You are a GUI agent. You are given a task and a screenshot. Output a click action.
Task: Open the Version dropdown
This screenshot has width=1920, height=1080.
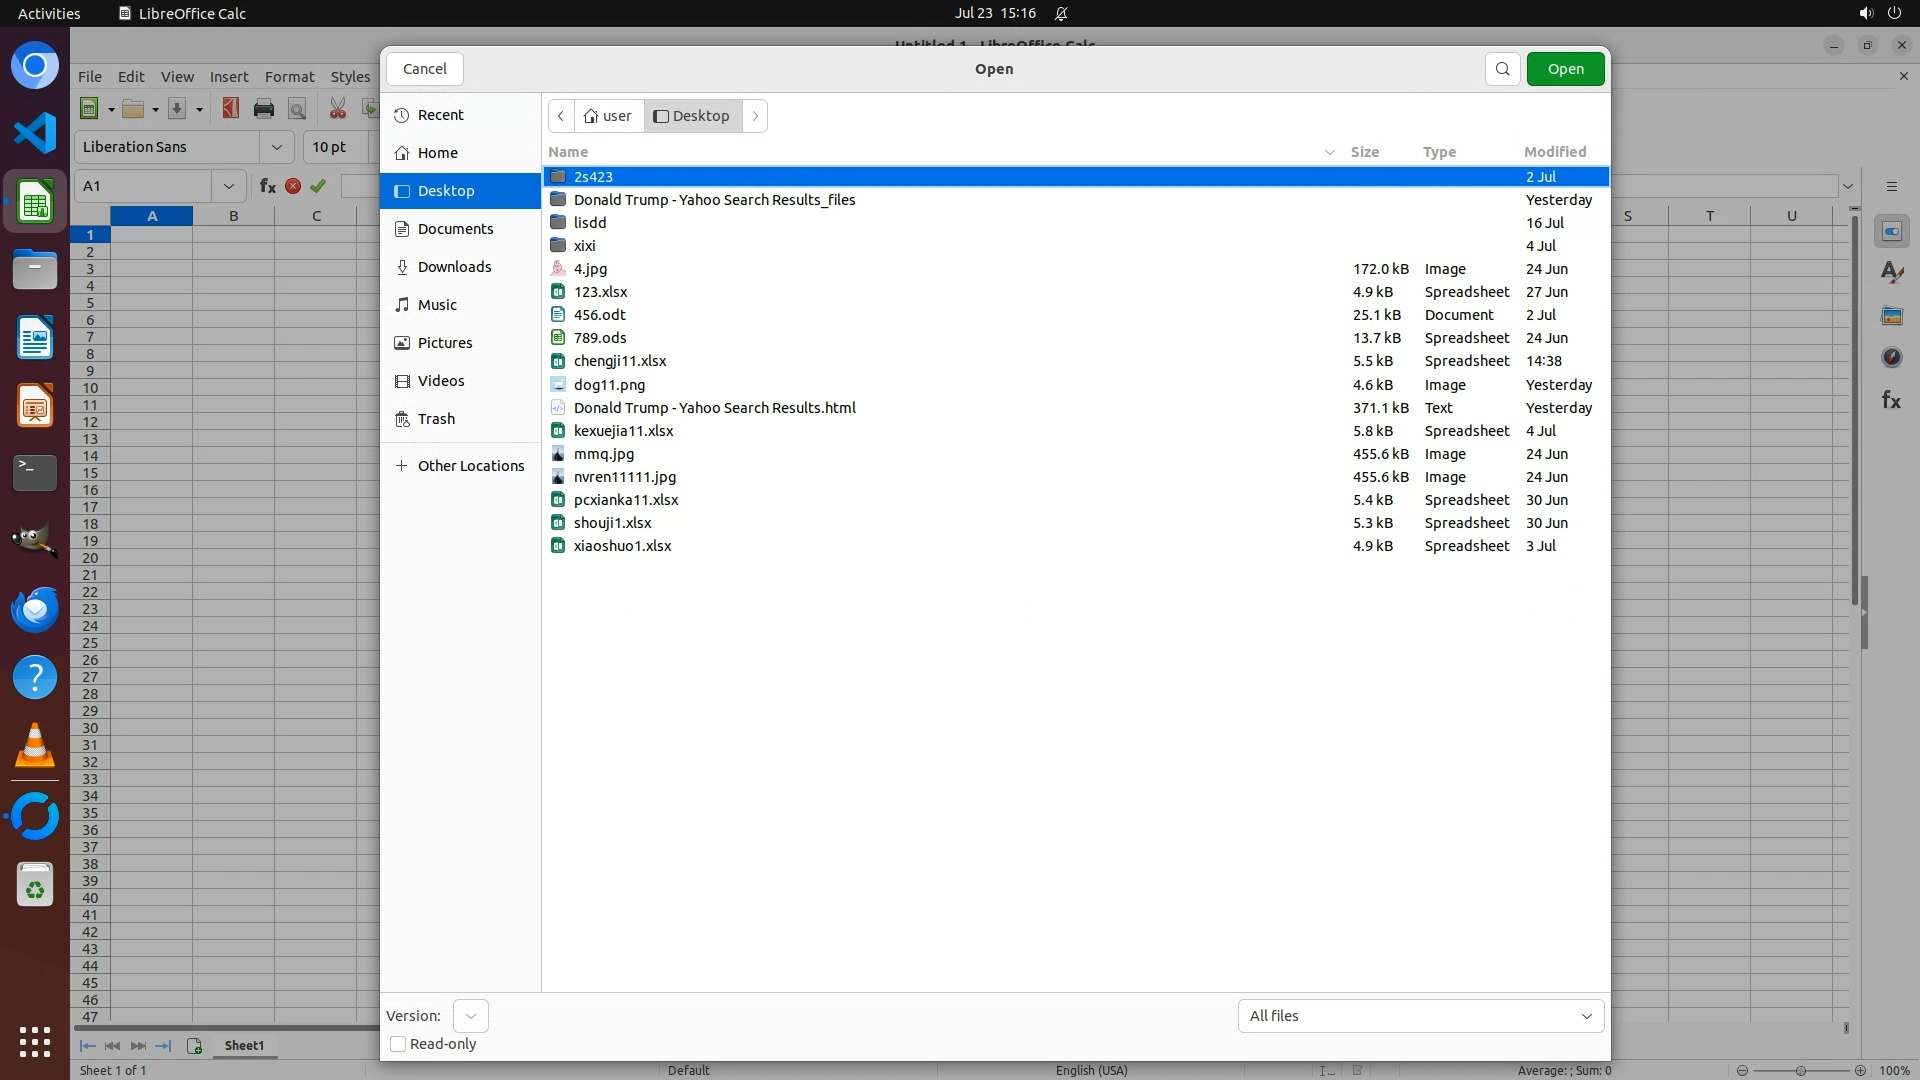point(470,1016)
